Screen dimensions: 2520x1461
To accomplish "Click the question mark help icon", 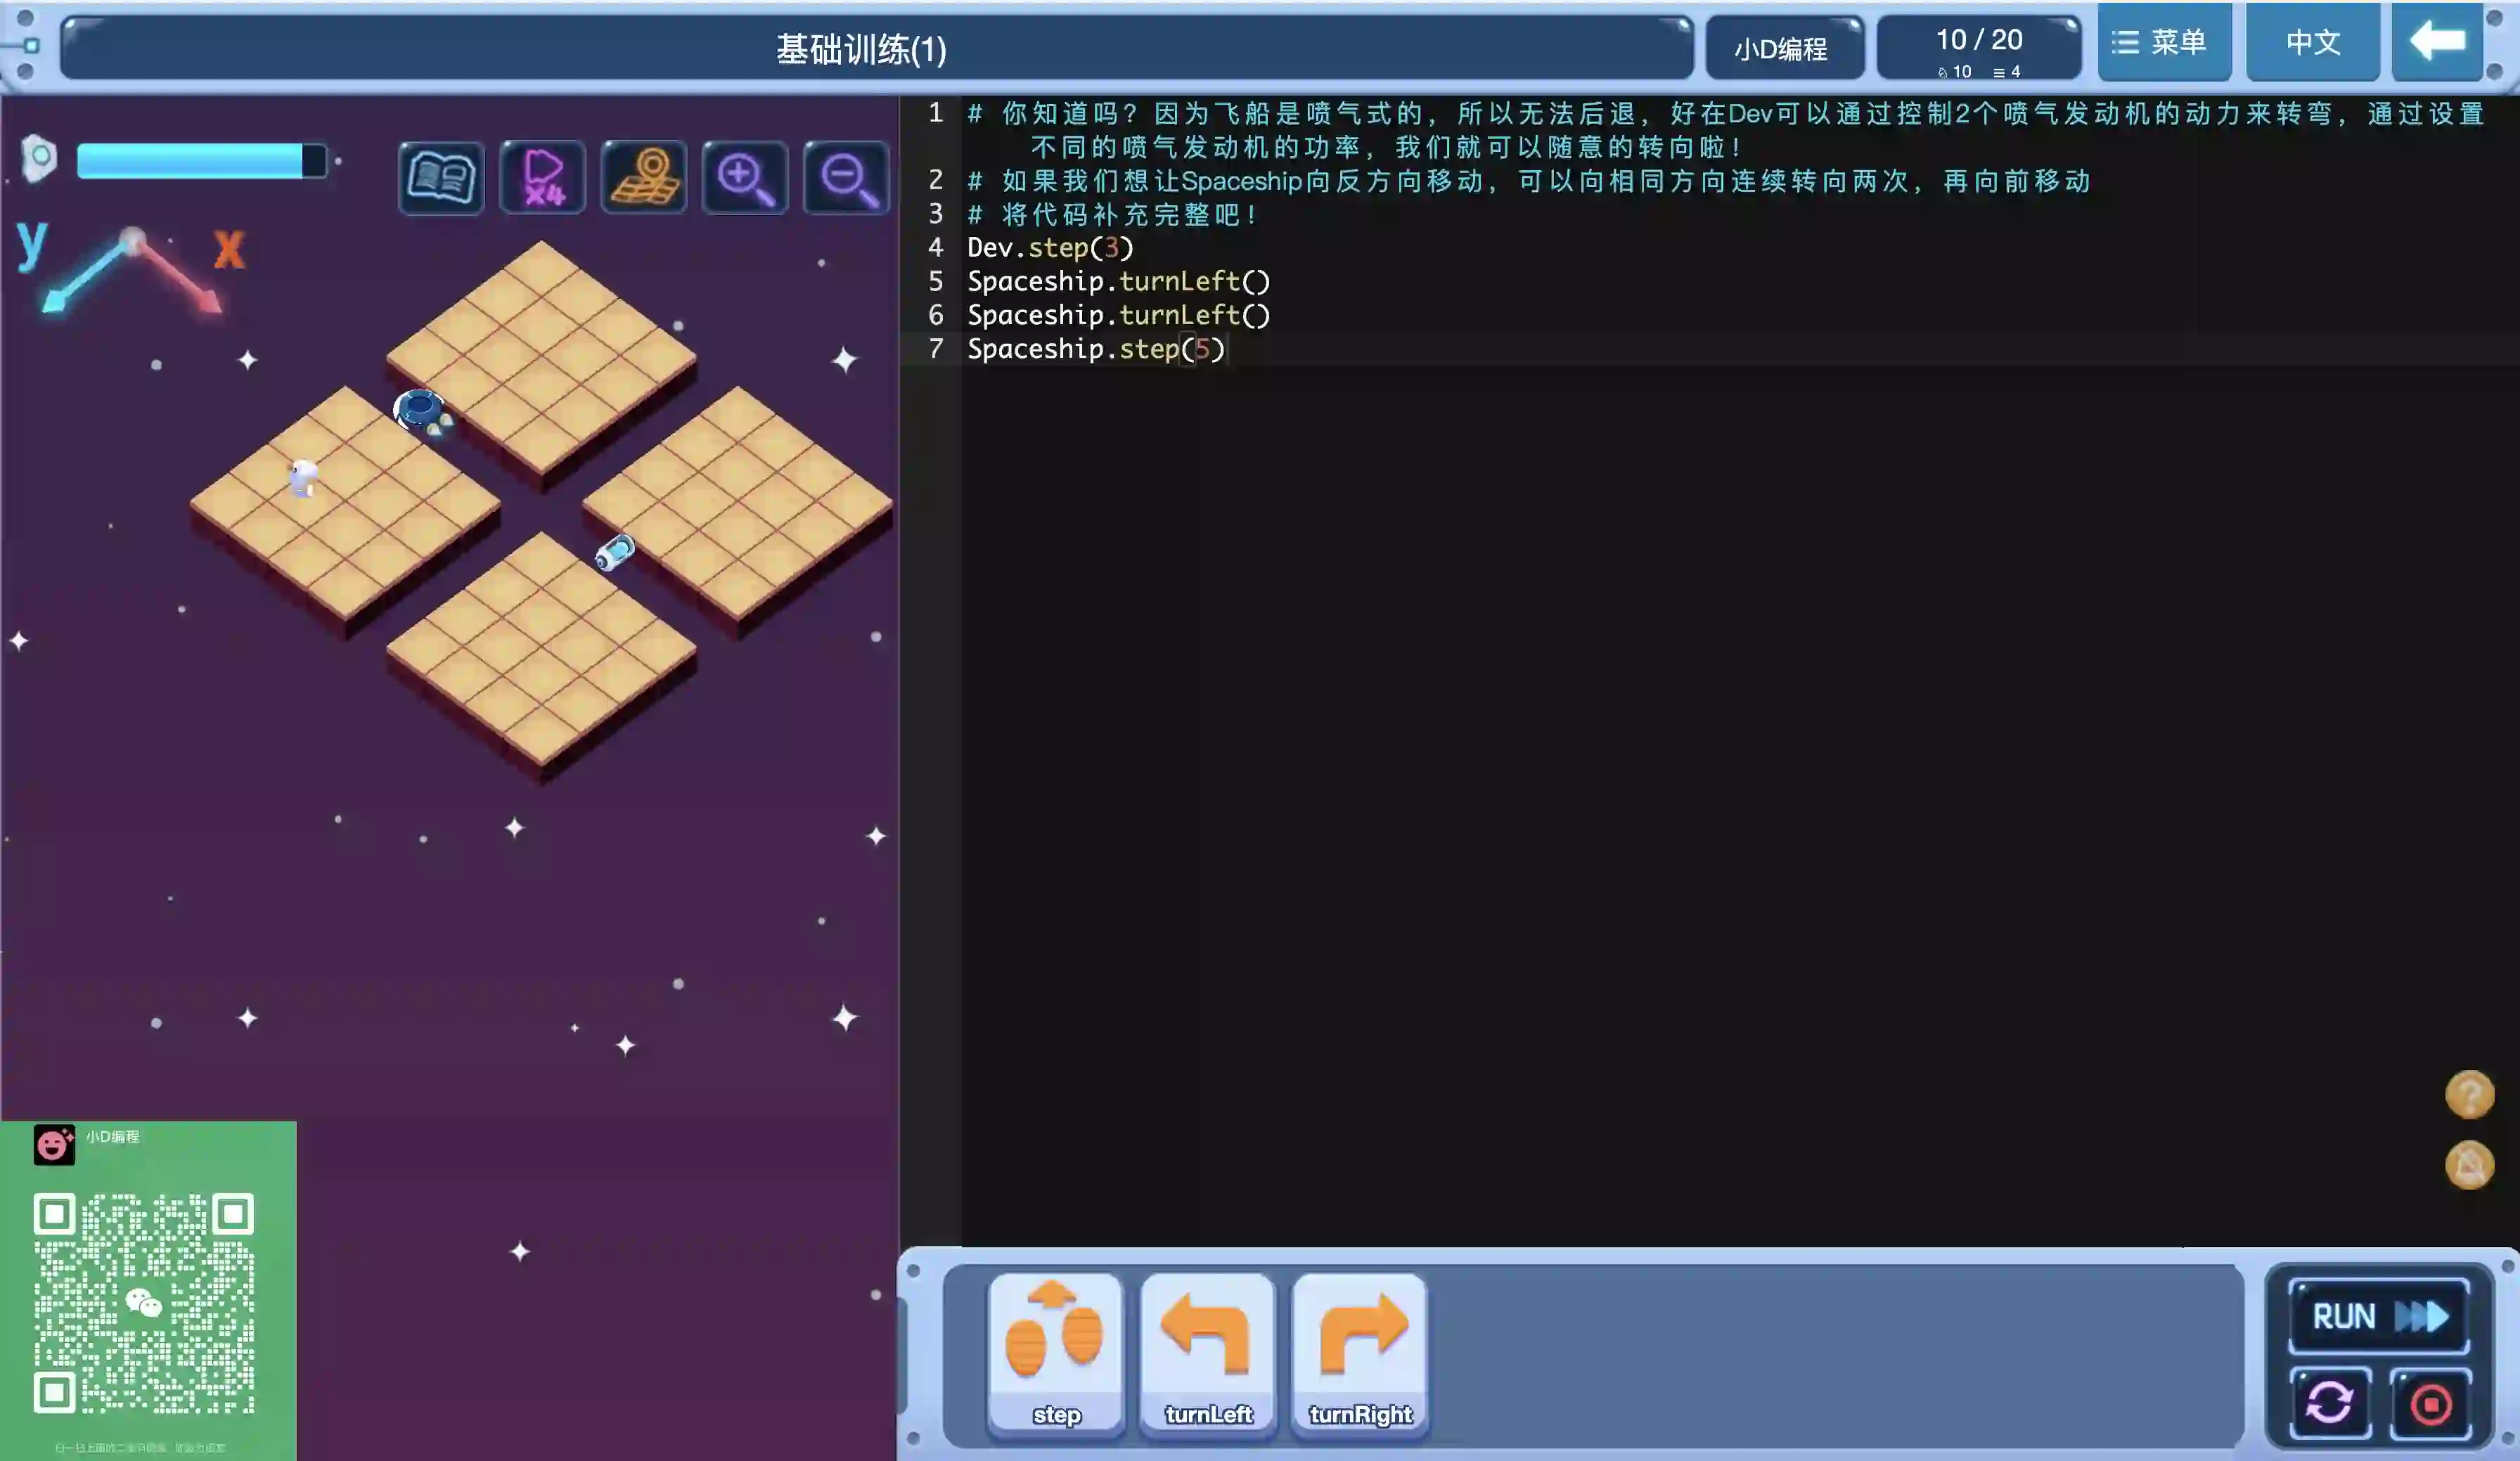I will 2469,1095.
